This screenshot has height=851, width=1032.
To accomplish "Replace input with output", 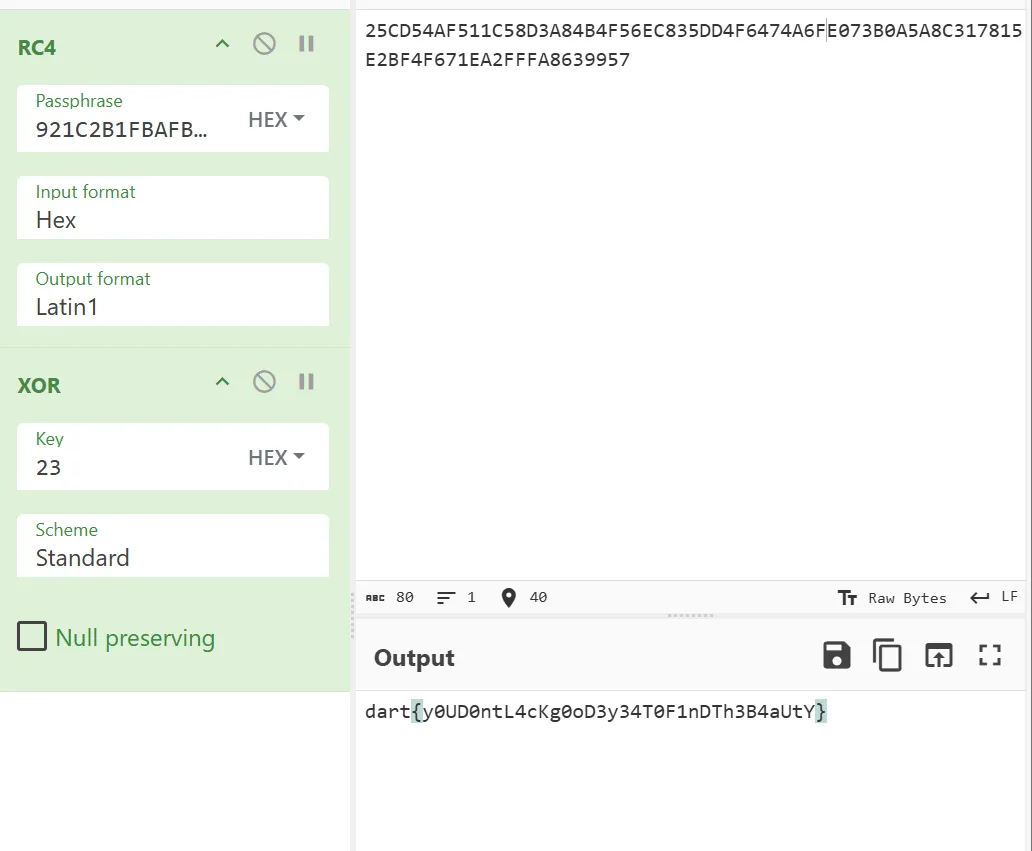I will click(x=938, y=656).
